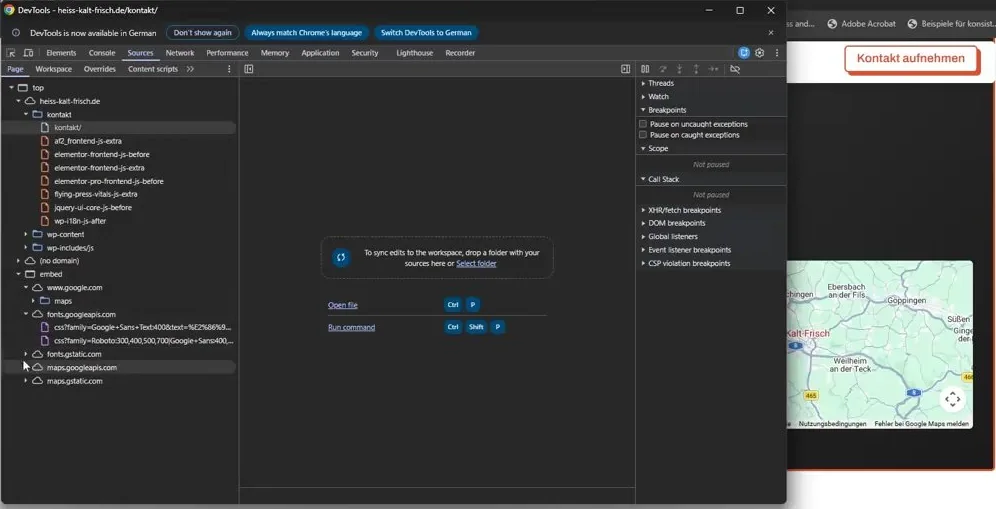The image size is (996, 509).
Task: Click the Google Maps thumbnail on webpage
Action: [880, 344]
